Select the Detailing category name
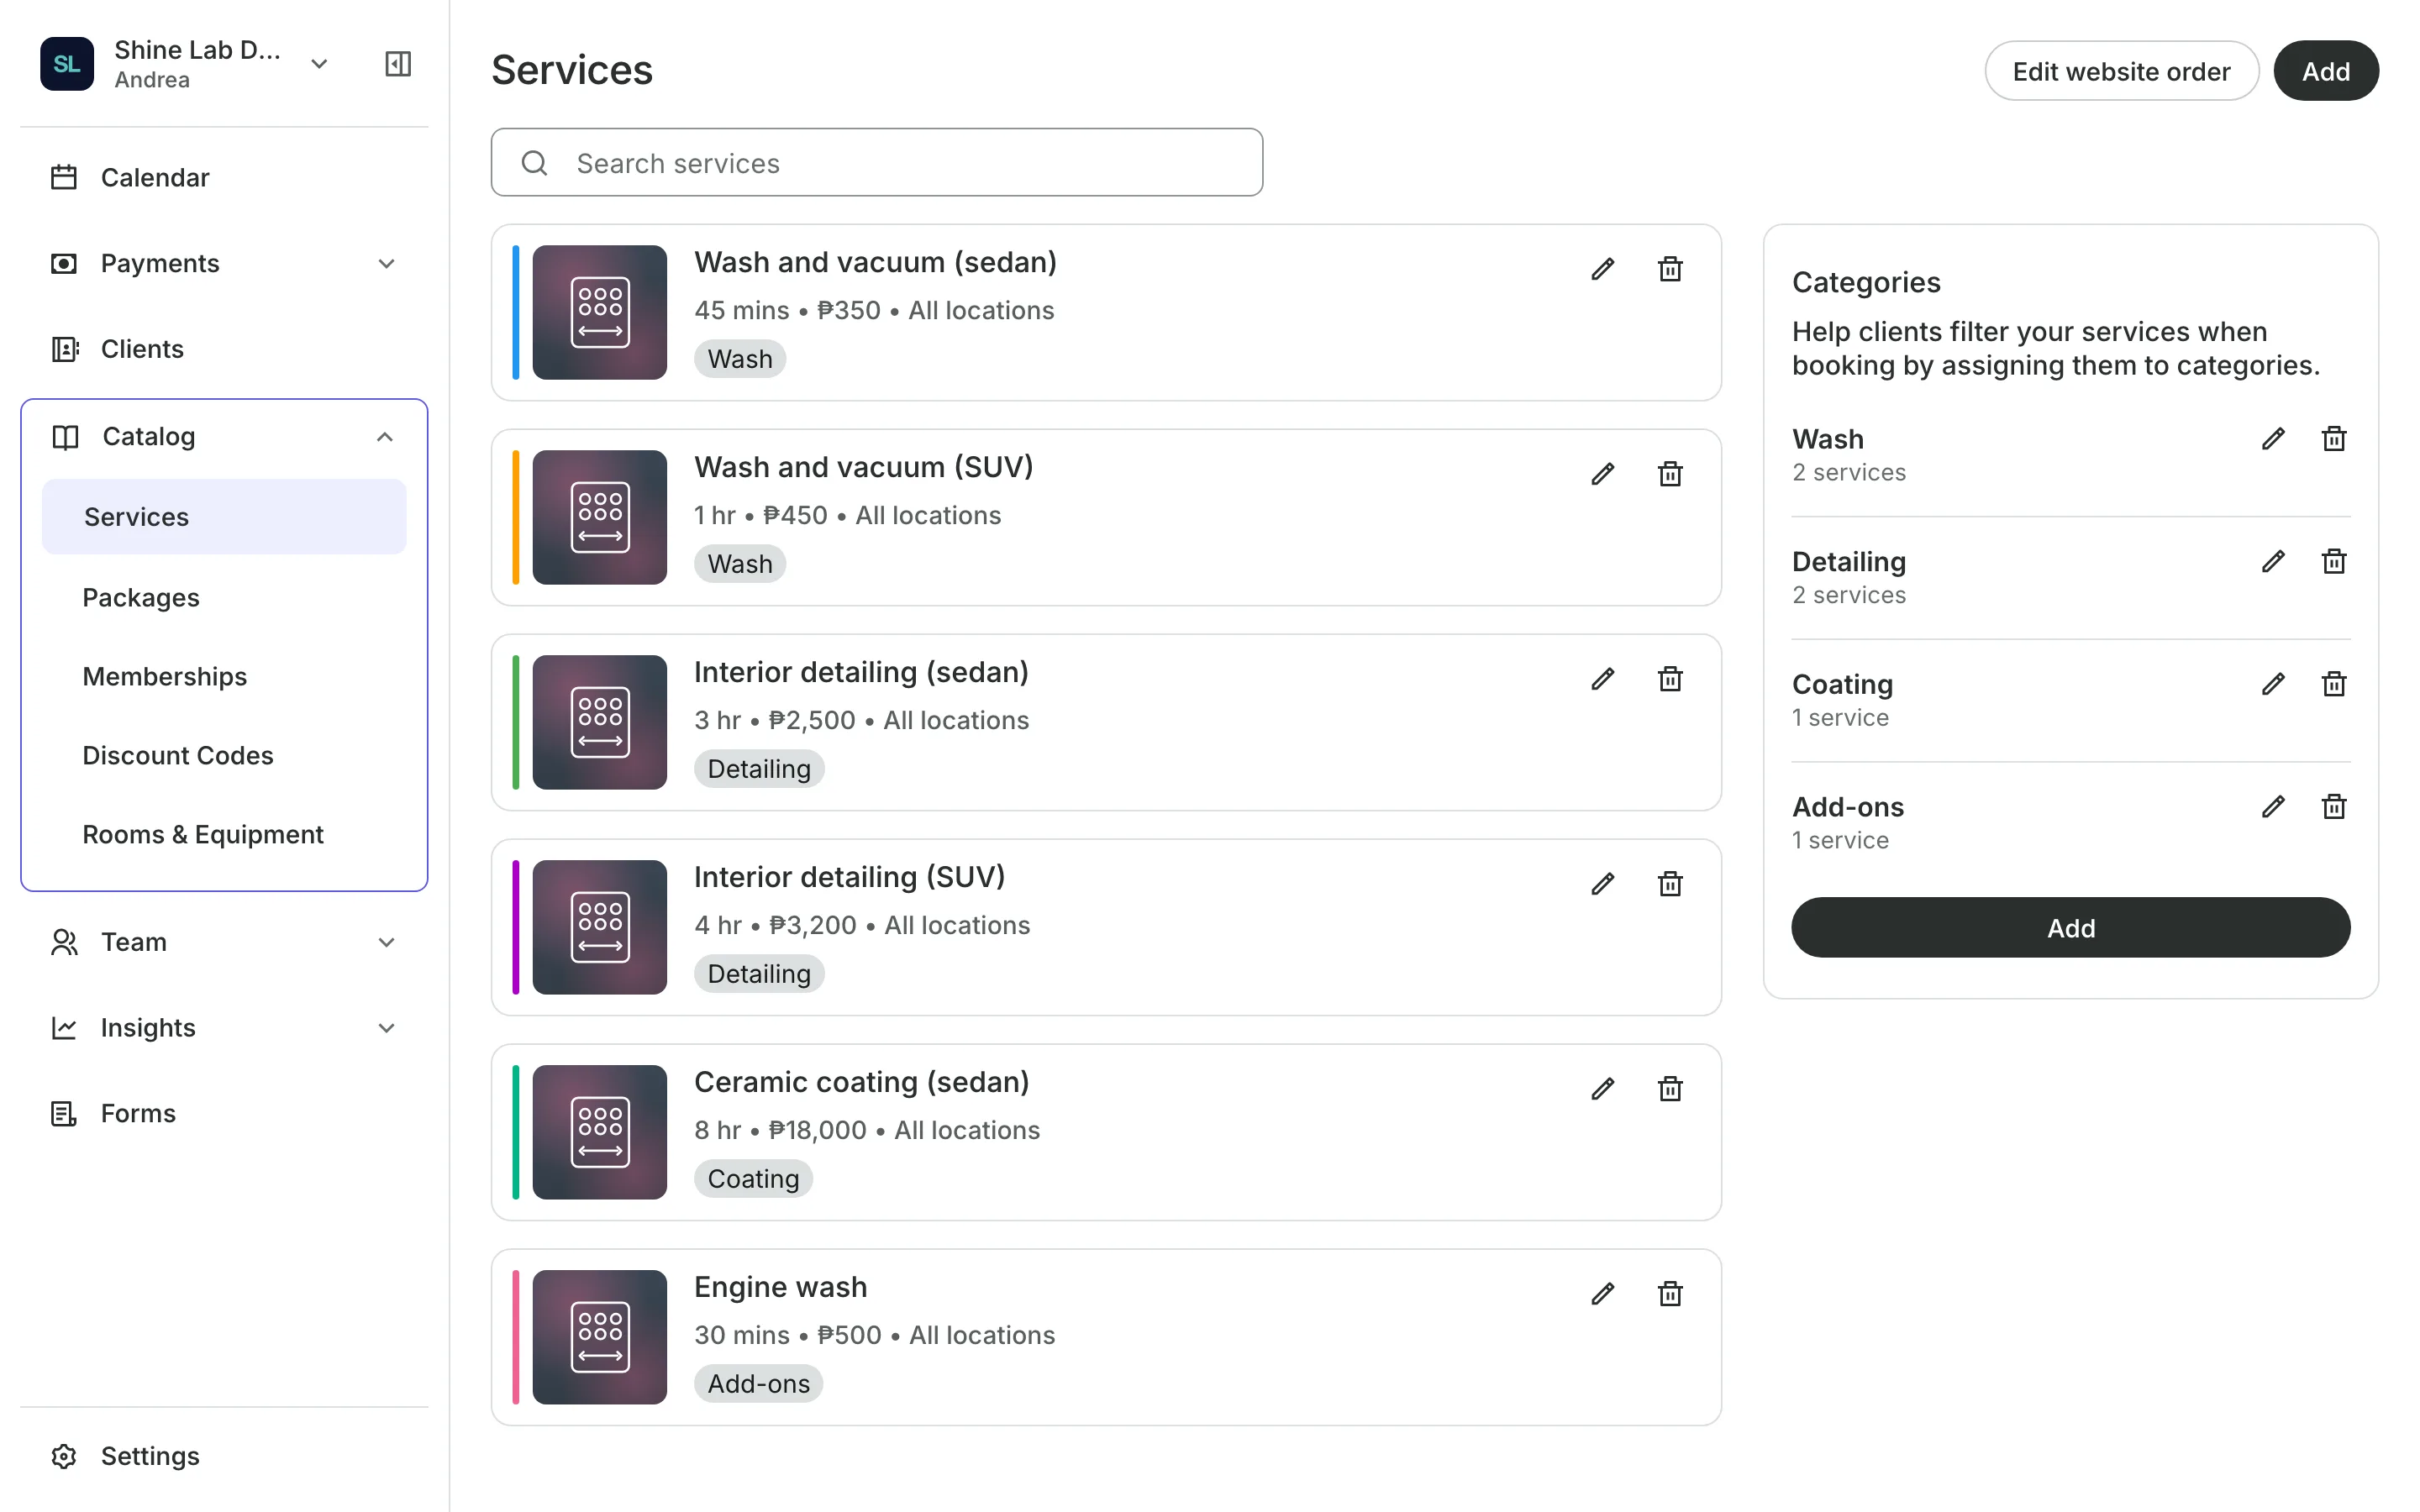The width and height of the screenshot is (2420, 1512). (x=1848, y=562)
